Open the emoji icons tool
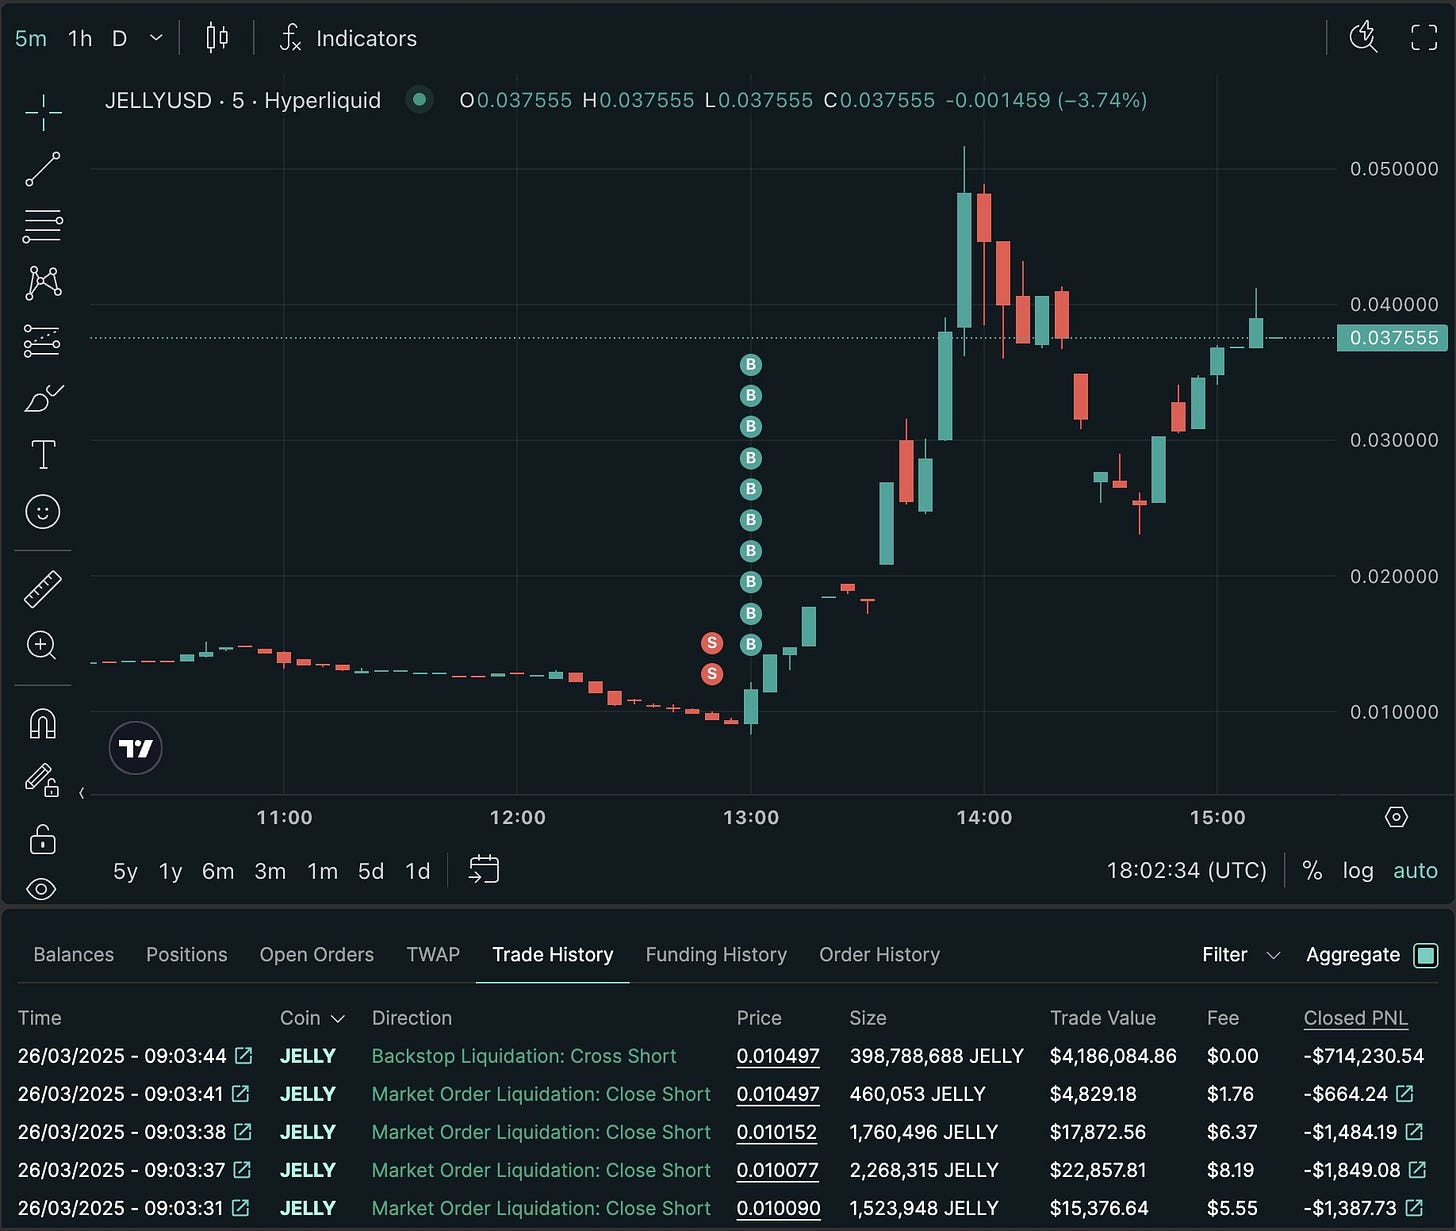The height and width of the screenshot is (1231, 1456). 43,512
